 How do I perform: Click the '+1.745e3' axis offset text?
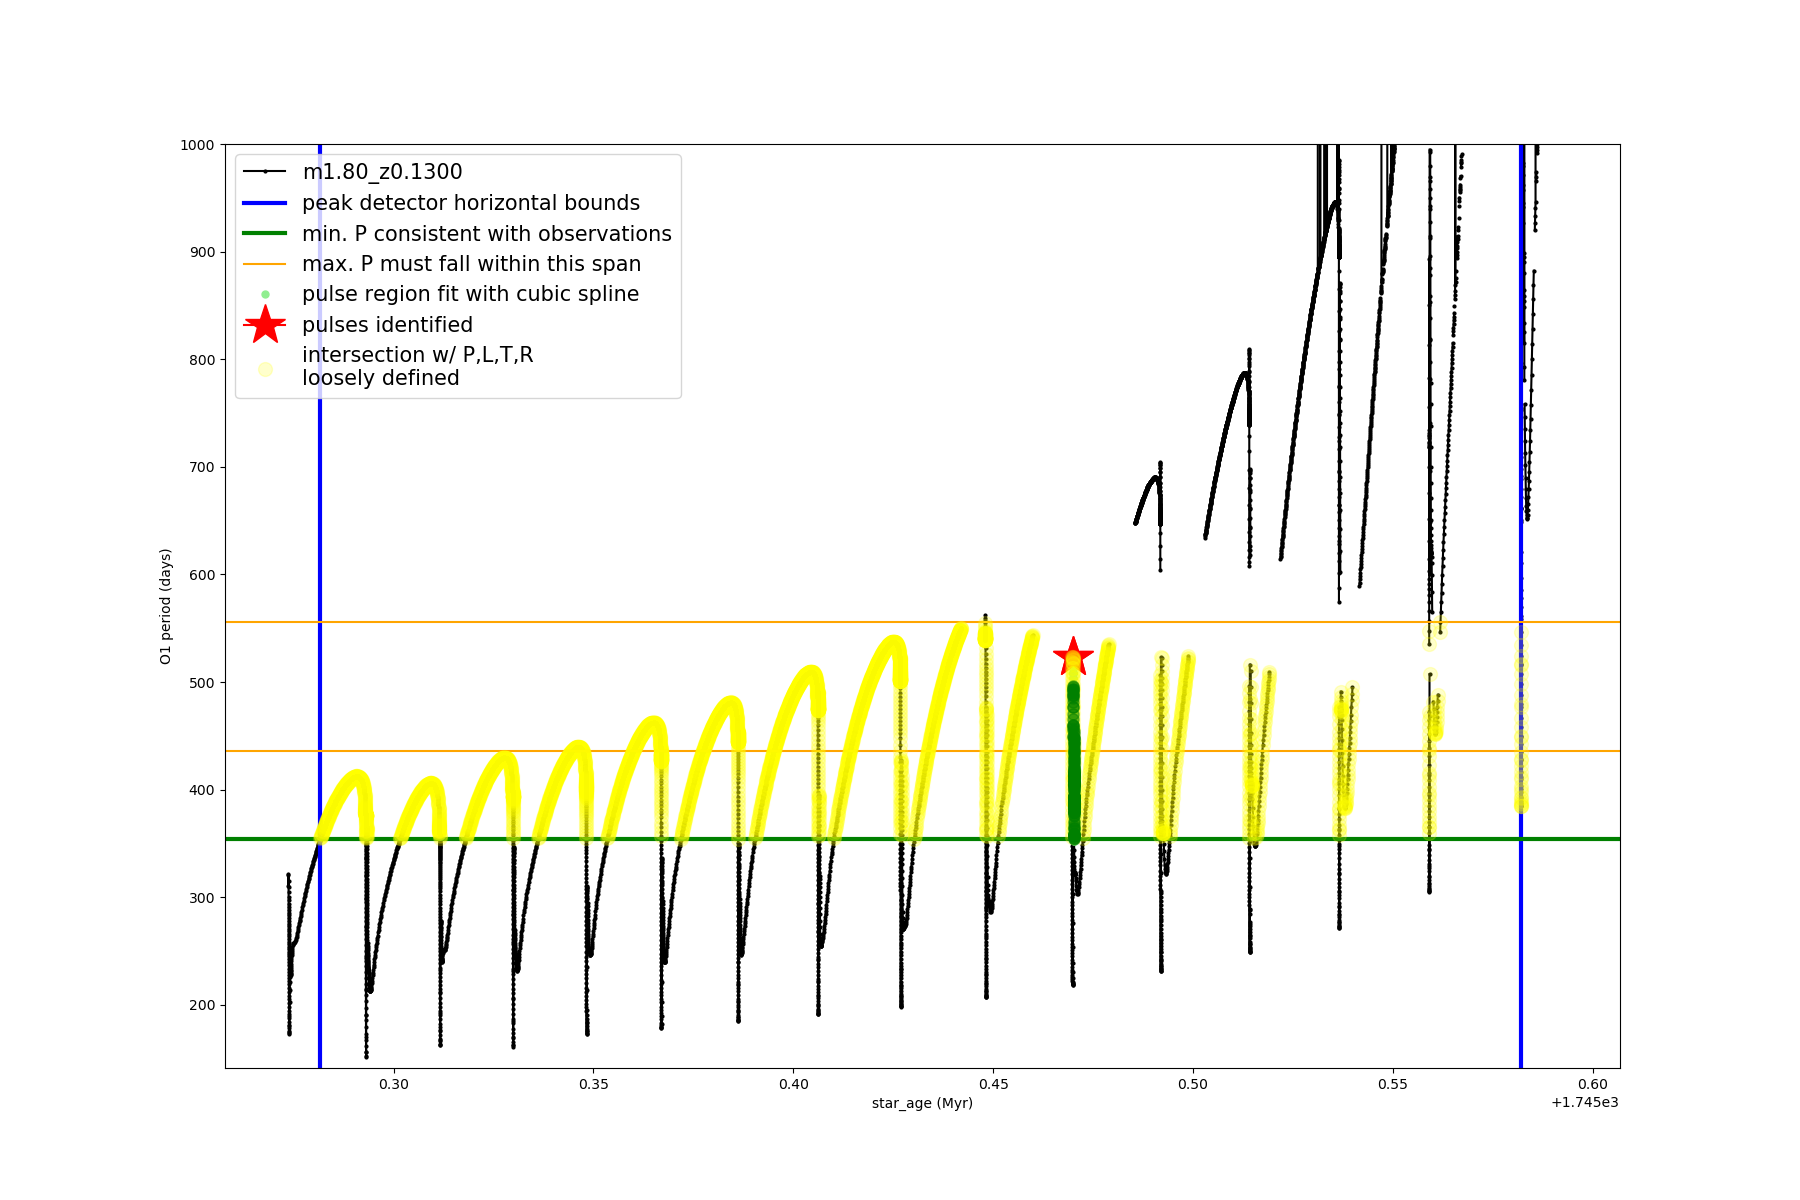1584,1102
